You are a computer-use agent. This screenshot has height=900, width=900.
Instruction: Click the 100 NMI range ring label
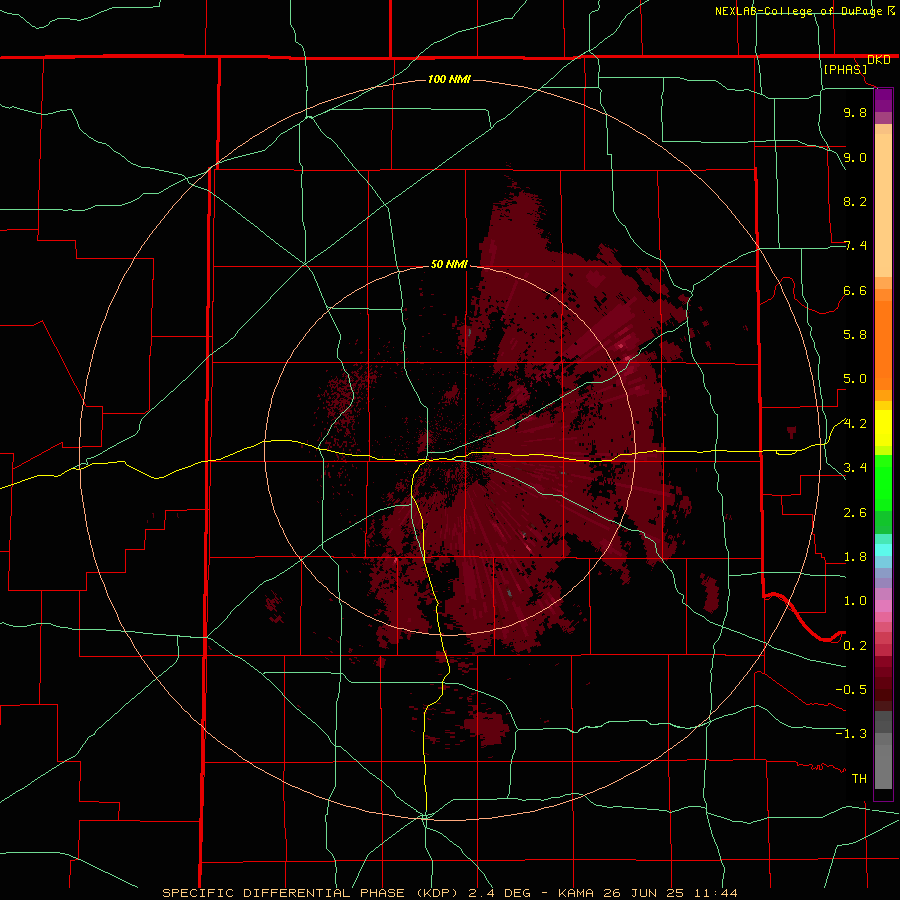[449, 79]
